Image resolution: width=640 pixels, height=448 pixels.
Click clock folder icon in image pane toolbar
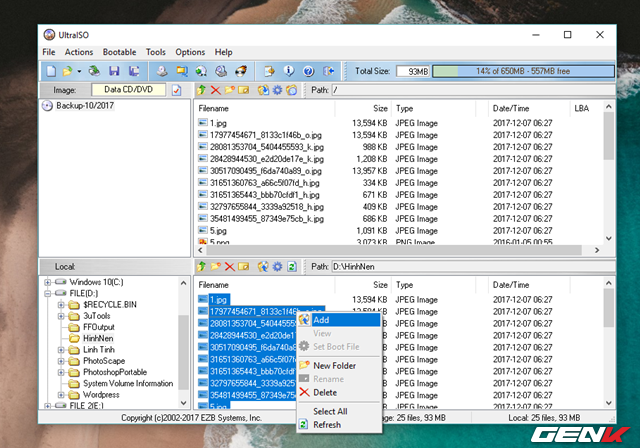291,90
